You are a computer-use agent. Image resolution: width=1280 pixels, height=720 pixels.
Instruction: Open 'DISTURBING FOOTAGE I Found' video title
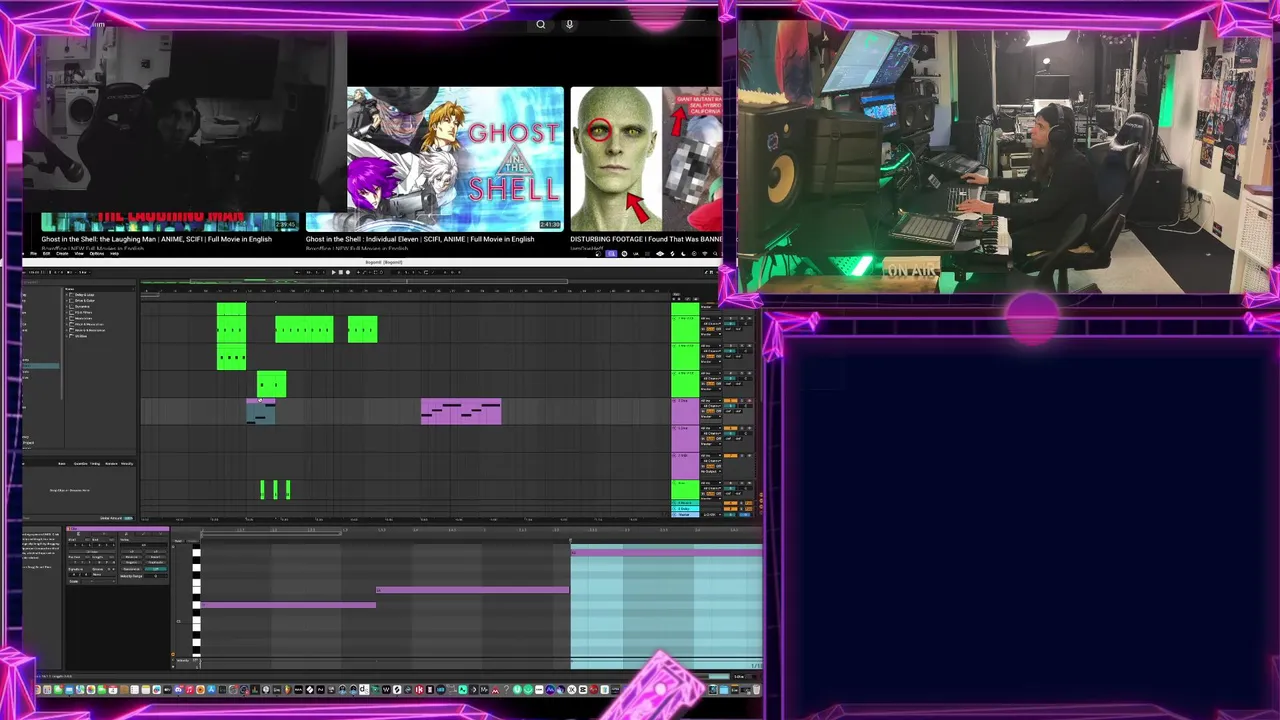click(646, 239)
